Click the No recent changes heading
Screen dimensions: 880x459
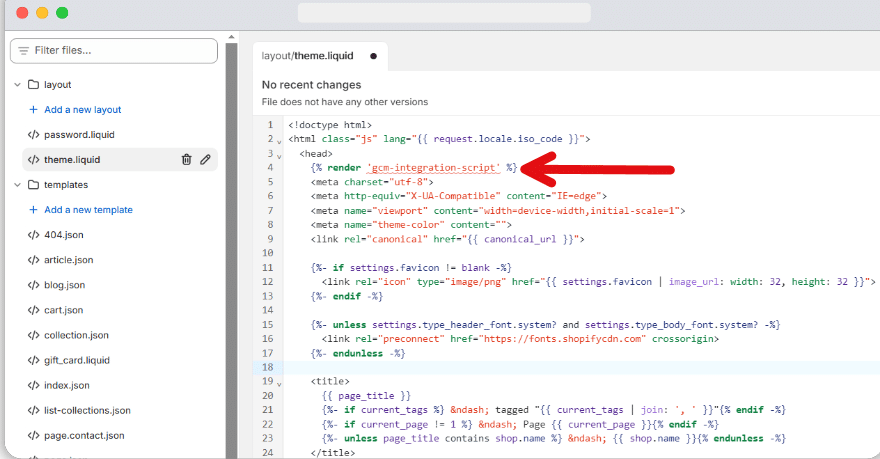pos(311,85)
